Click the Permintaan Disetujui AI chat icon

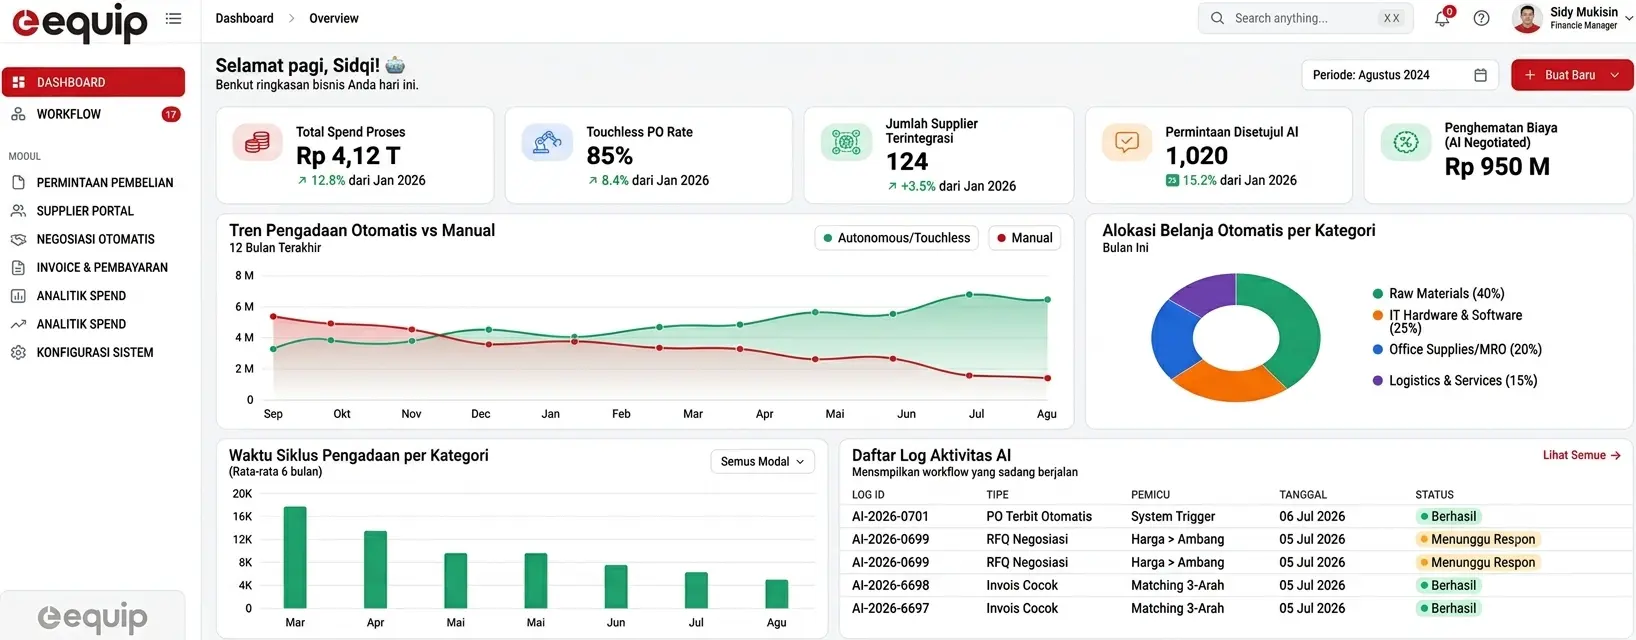(1127, 142)
